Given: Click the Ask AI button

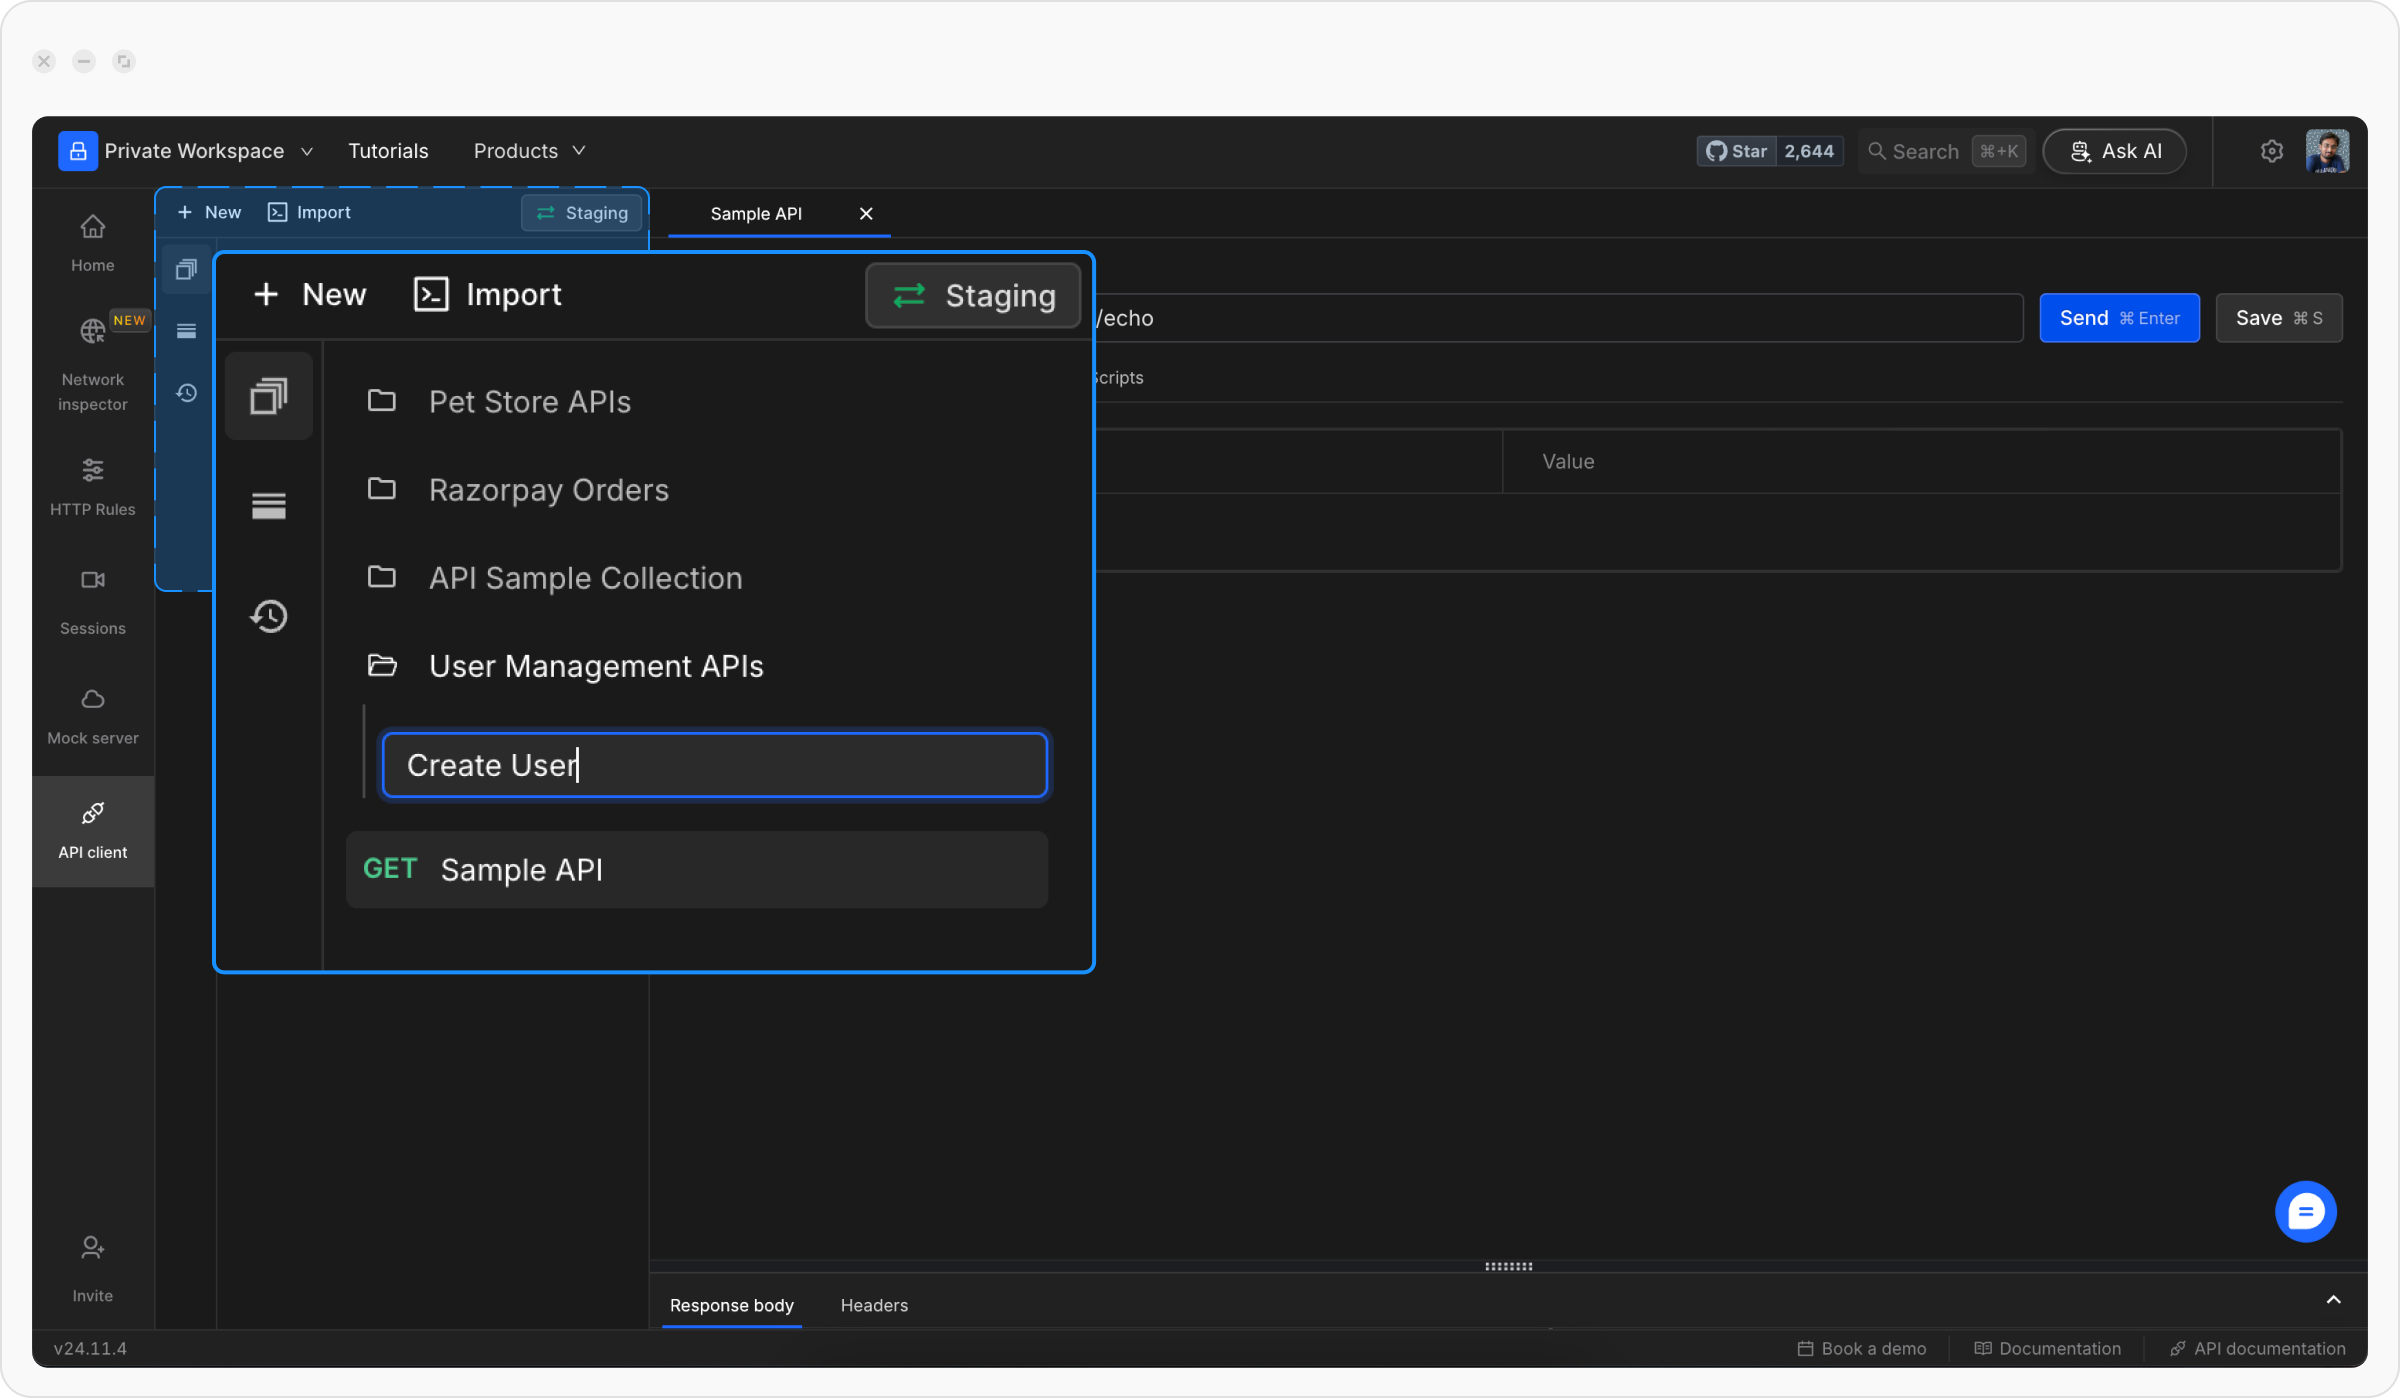Looking at the screenshot, I should (x=2114, y=151).
